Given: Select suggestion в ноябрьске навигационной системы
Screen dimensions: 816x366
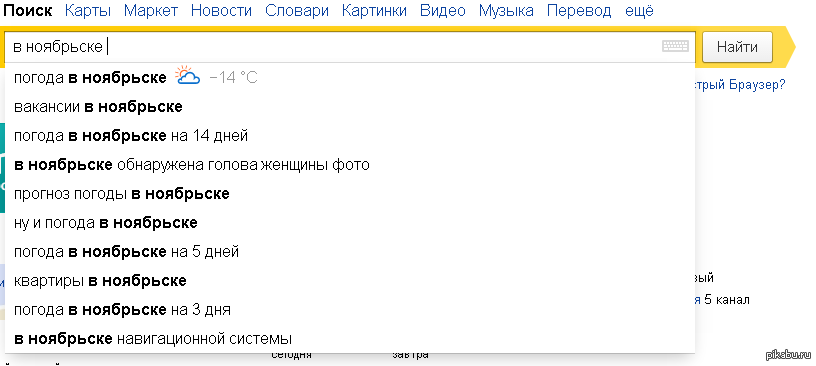Looking at the screenshot, I should click(x=350, y=339).
